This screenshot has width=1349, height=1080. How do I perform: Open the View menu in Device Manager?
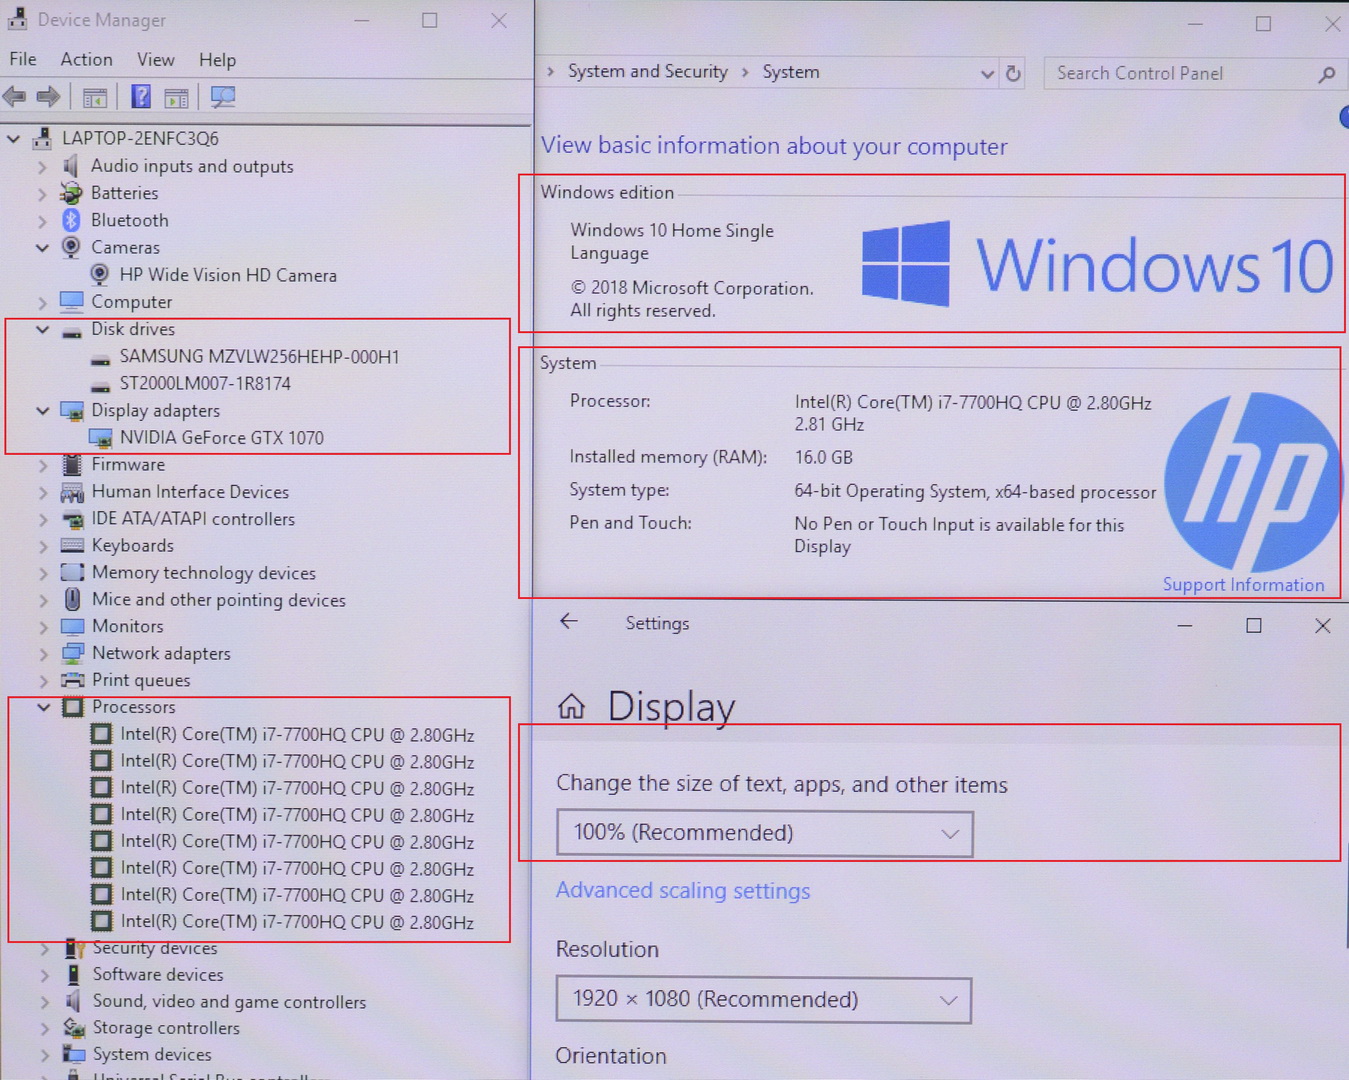pyautogui.click(x=156, y=60)
